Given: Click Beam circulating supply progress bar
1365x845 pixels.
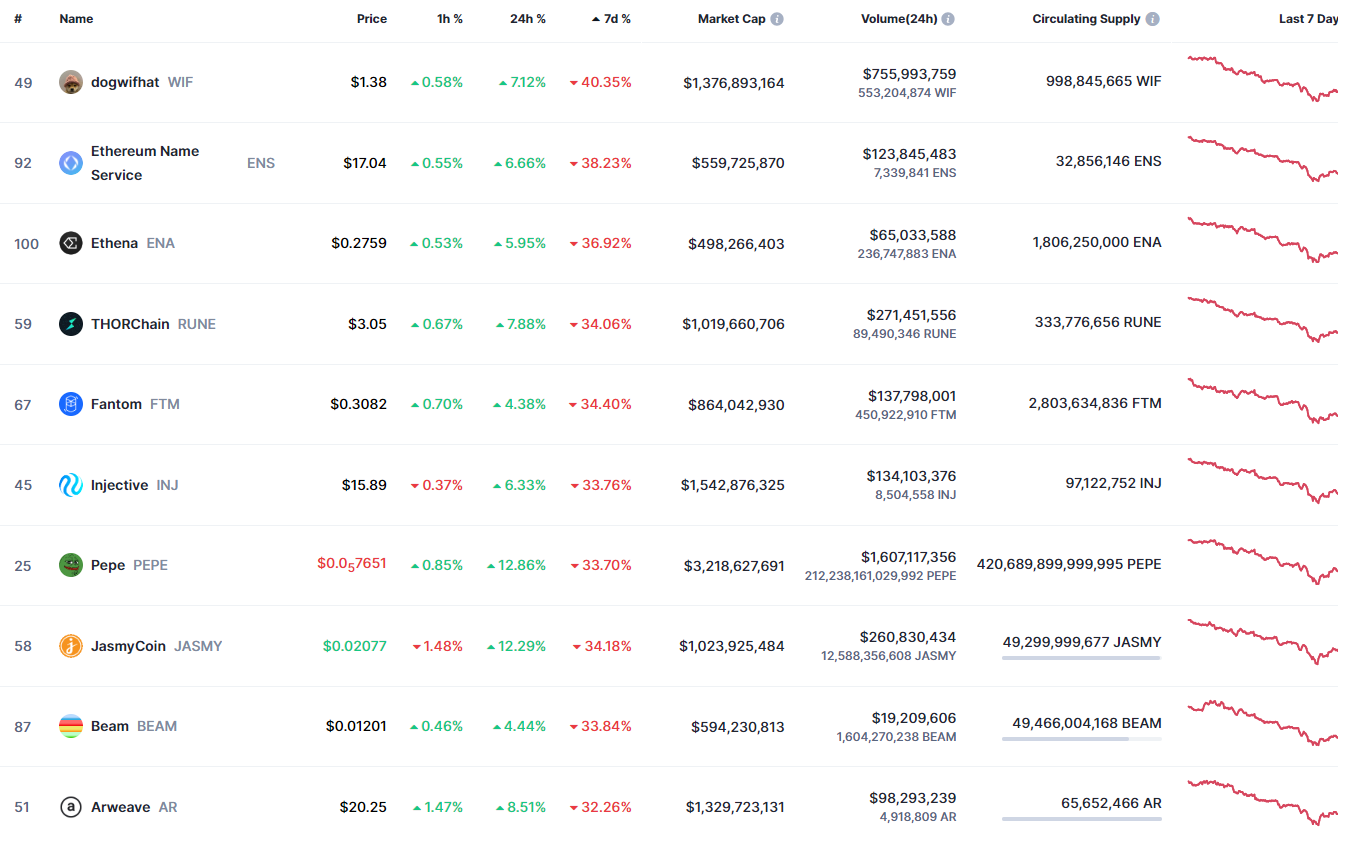Looking at the screenshot, I should (1082, 739).
